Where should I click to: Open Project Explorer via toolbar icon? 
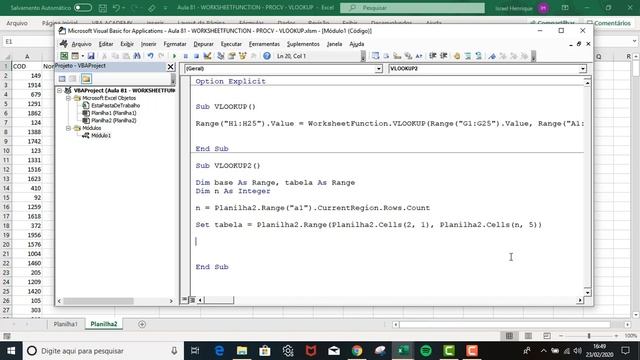coord(220,56)
